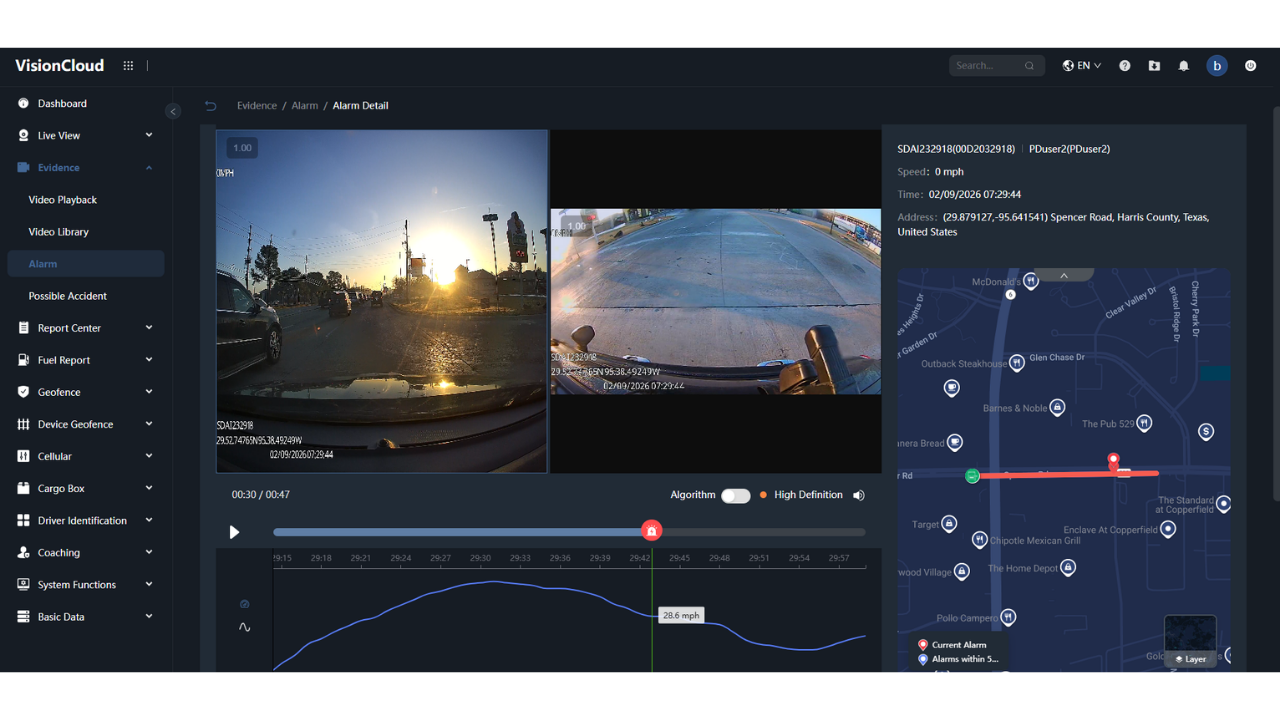The image size is (1280, 720).
Task: Open the EN language dropdown
Action: [x=1082, y=66]
